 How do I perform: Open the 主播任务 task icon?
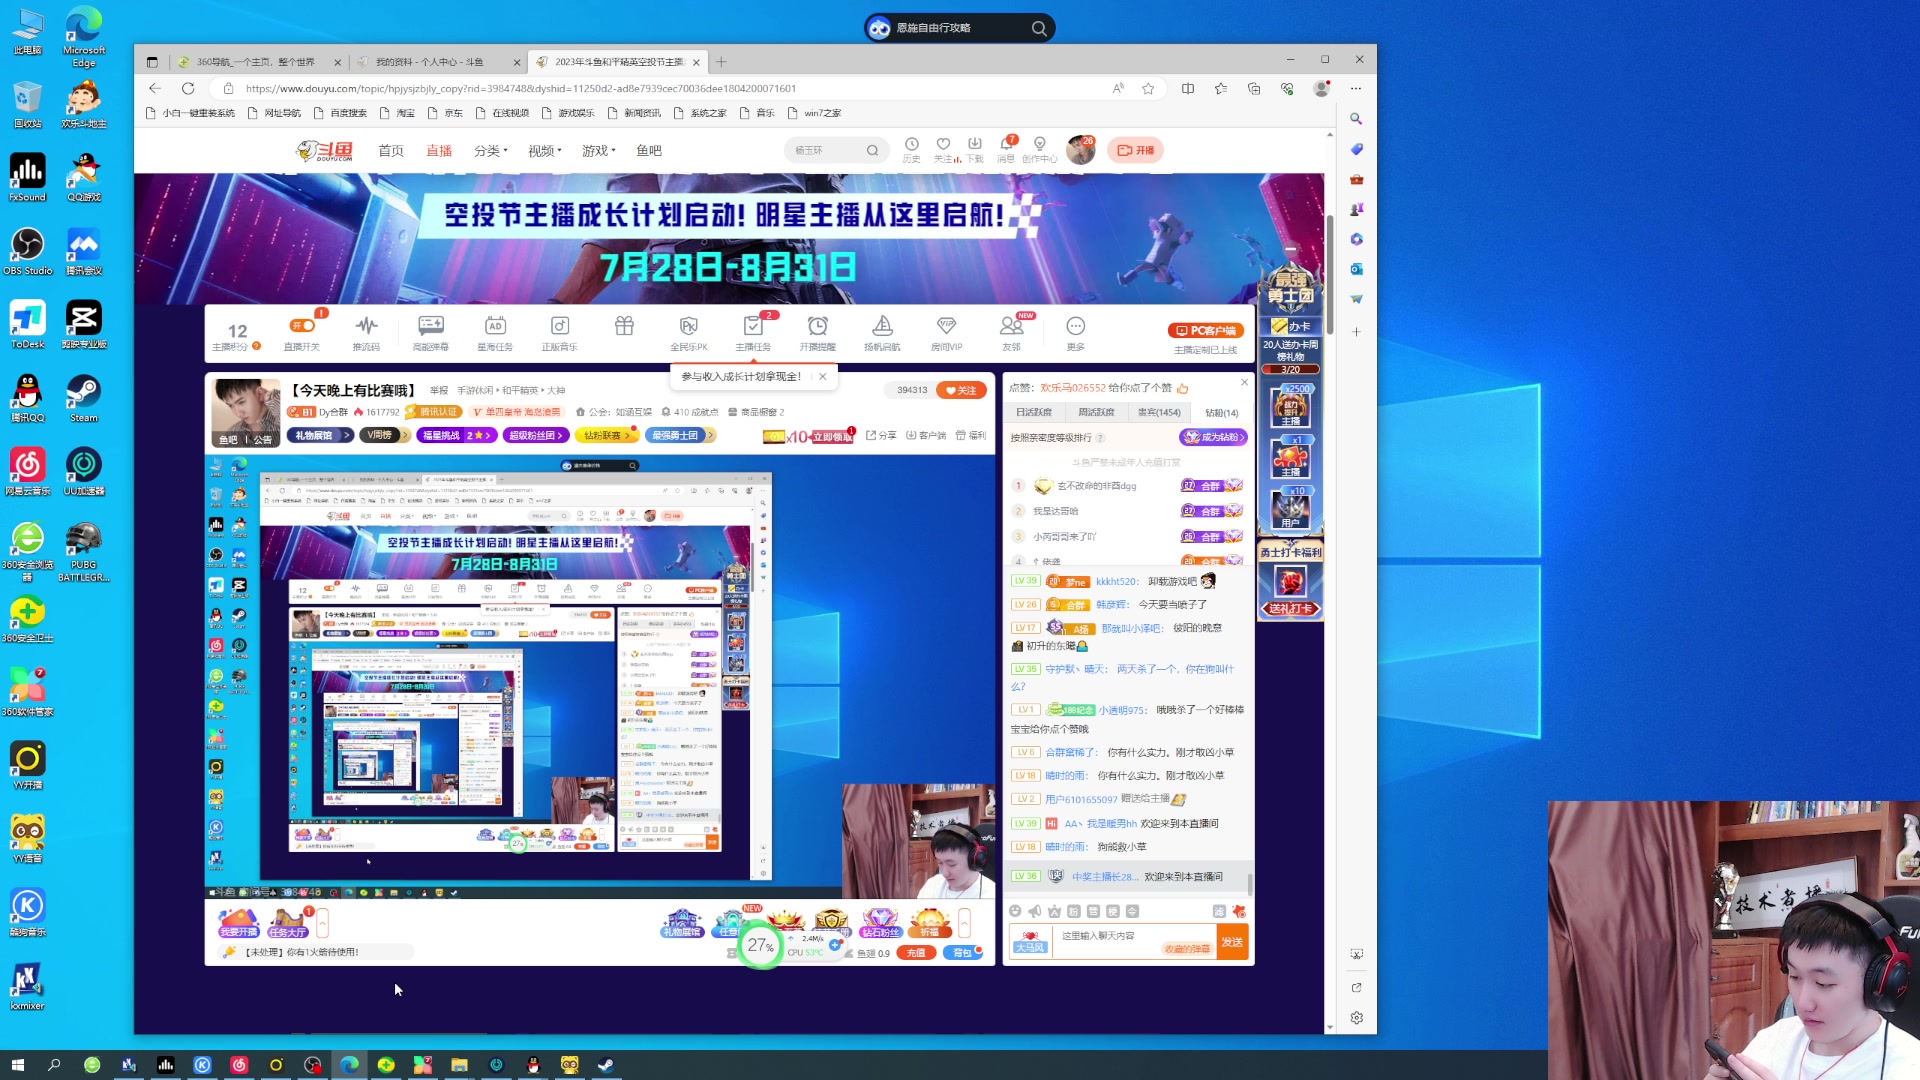tap(753, 333)
